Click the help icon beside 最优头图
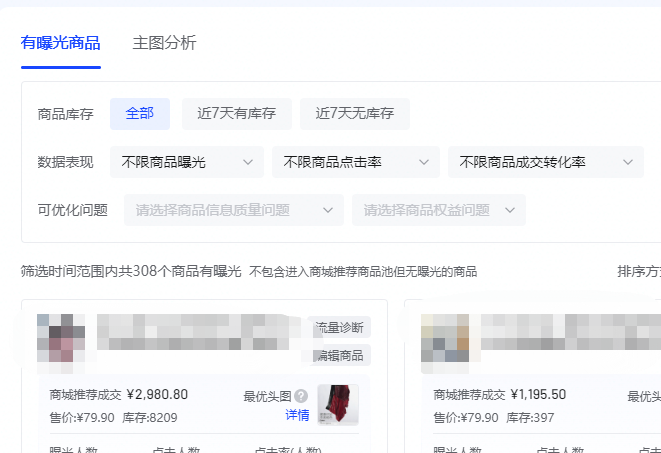The width and height of the screenshot is (661, 453). coord(301,396)
